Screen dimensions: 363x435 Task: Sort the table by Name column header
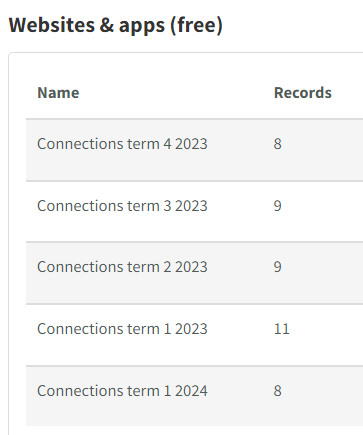(58, 93)
